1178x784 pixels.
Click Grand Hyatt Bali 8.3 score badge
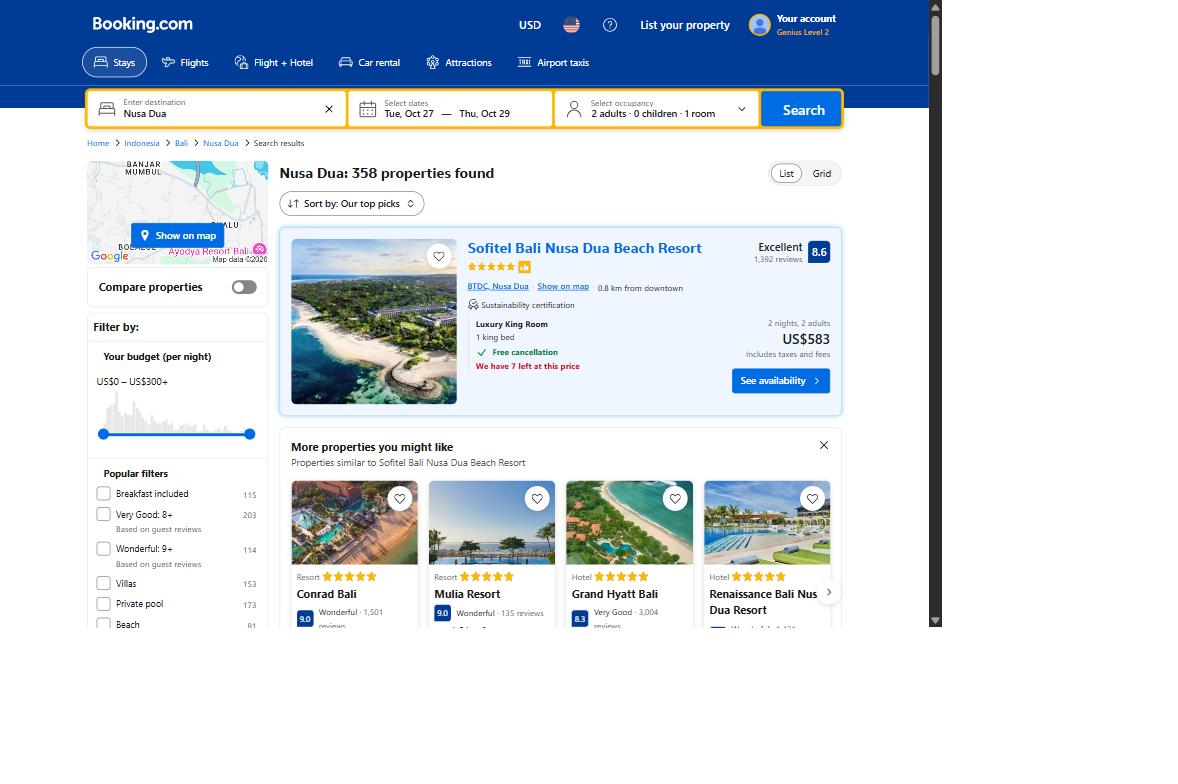pyautogui.click(x=580, y=620)
